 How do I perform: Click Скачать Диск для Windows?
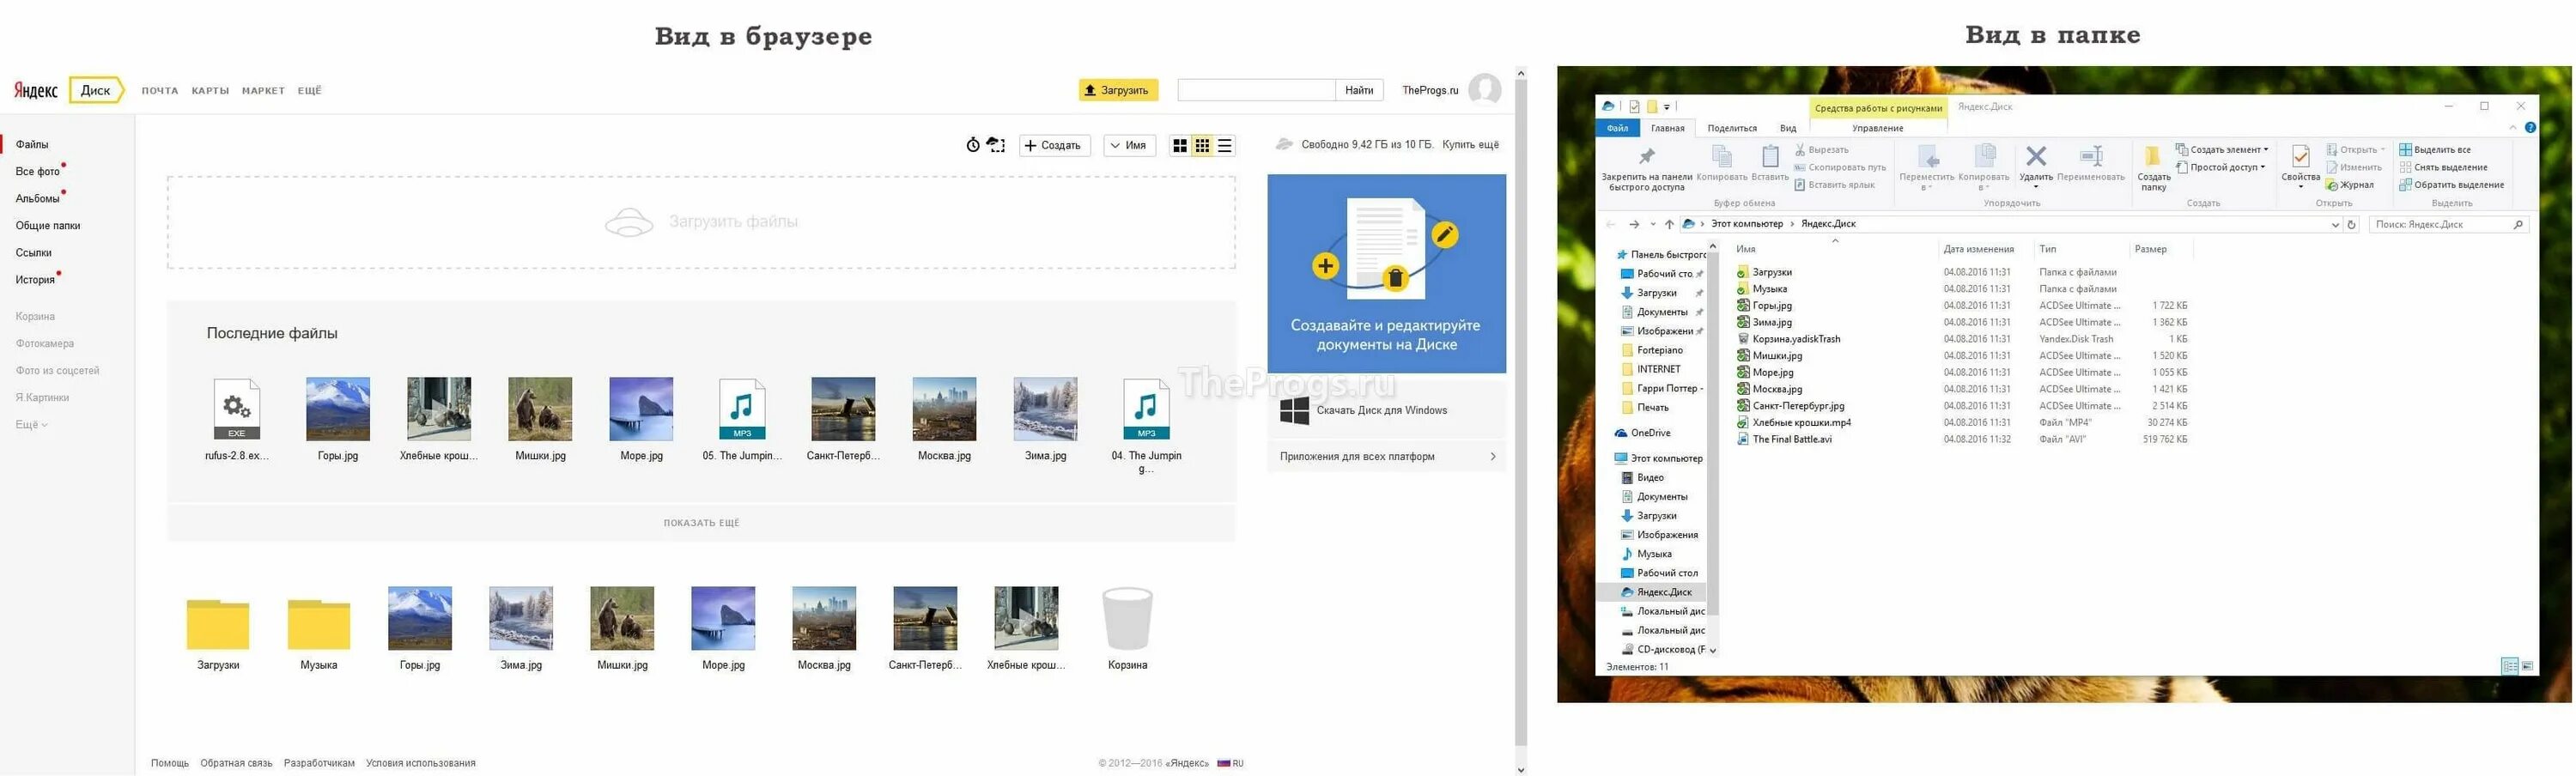click(x=1385, y=411)
